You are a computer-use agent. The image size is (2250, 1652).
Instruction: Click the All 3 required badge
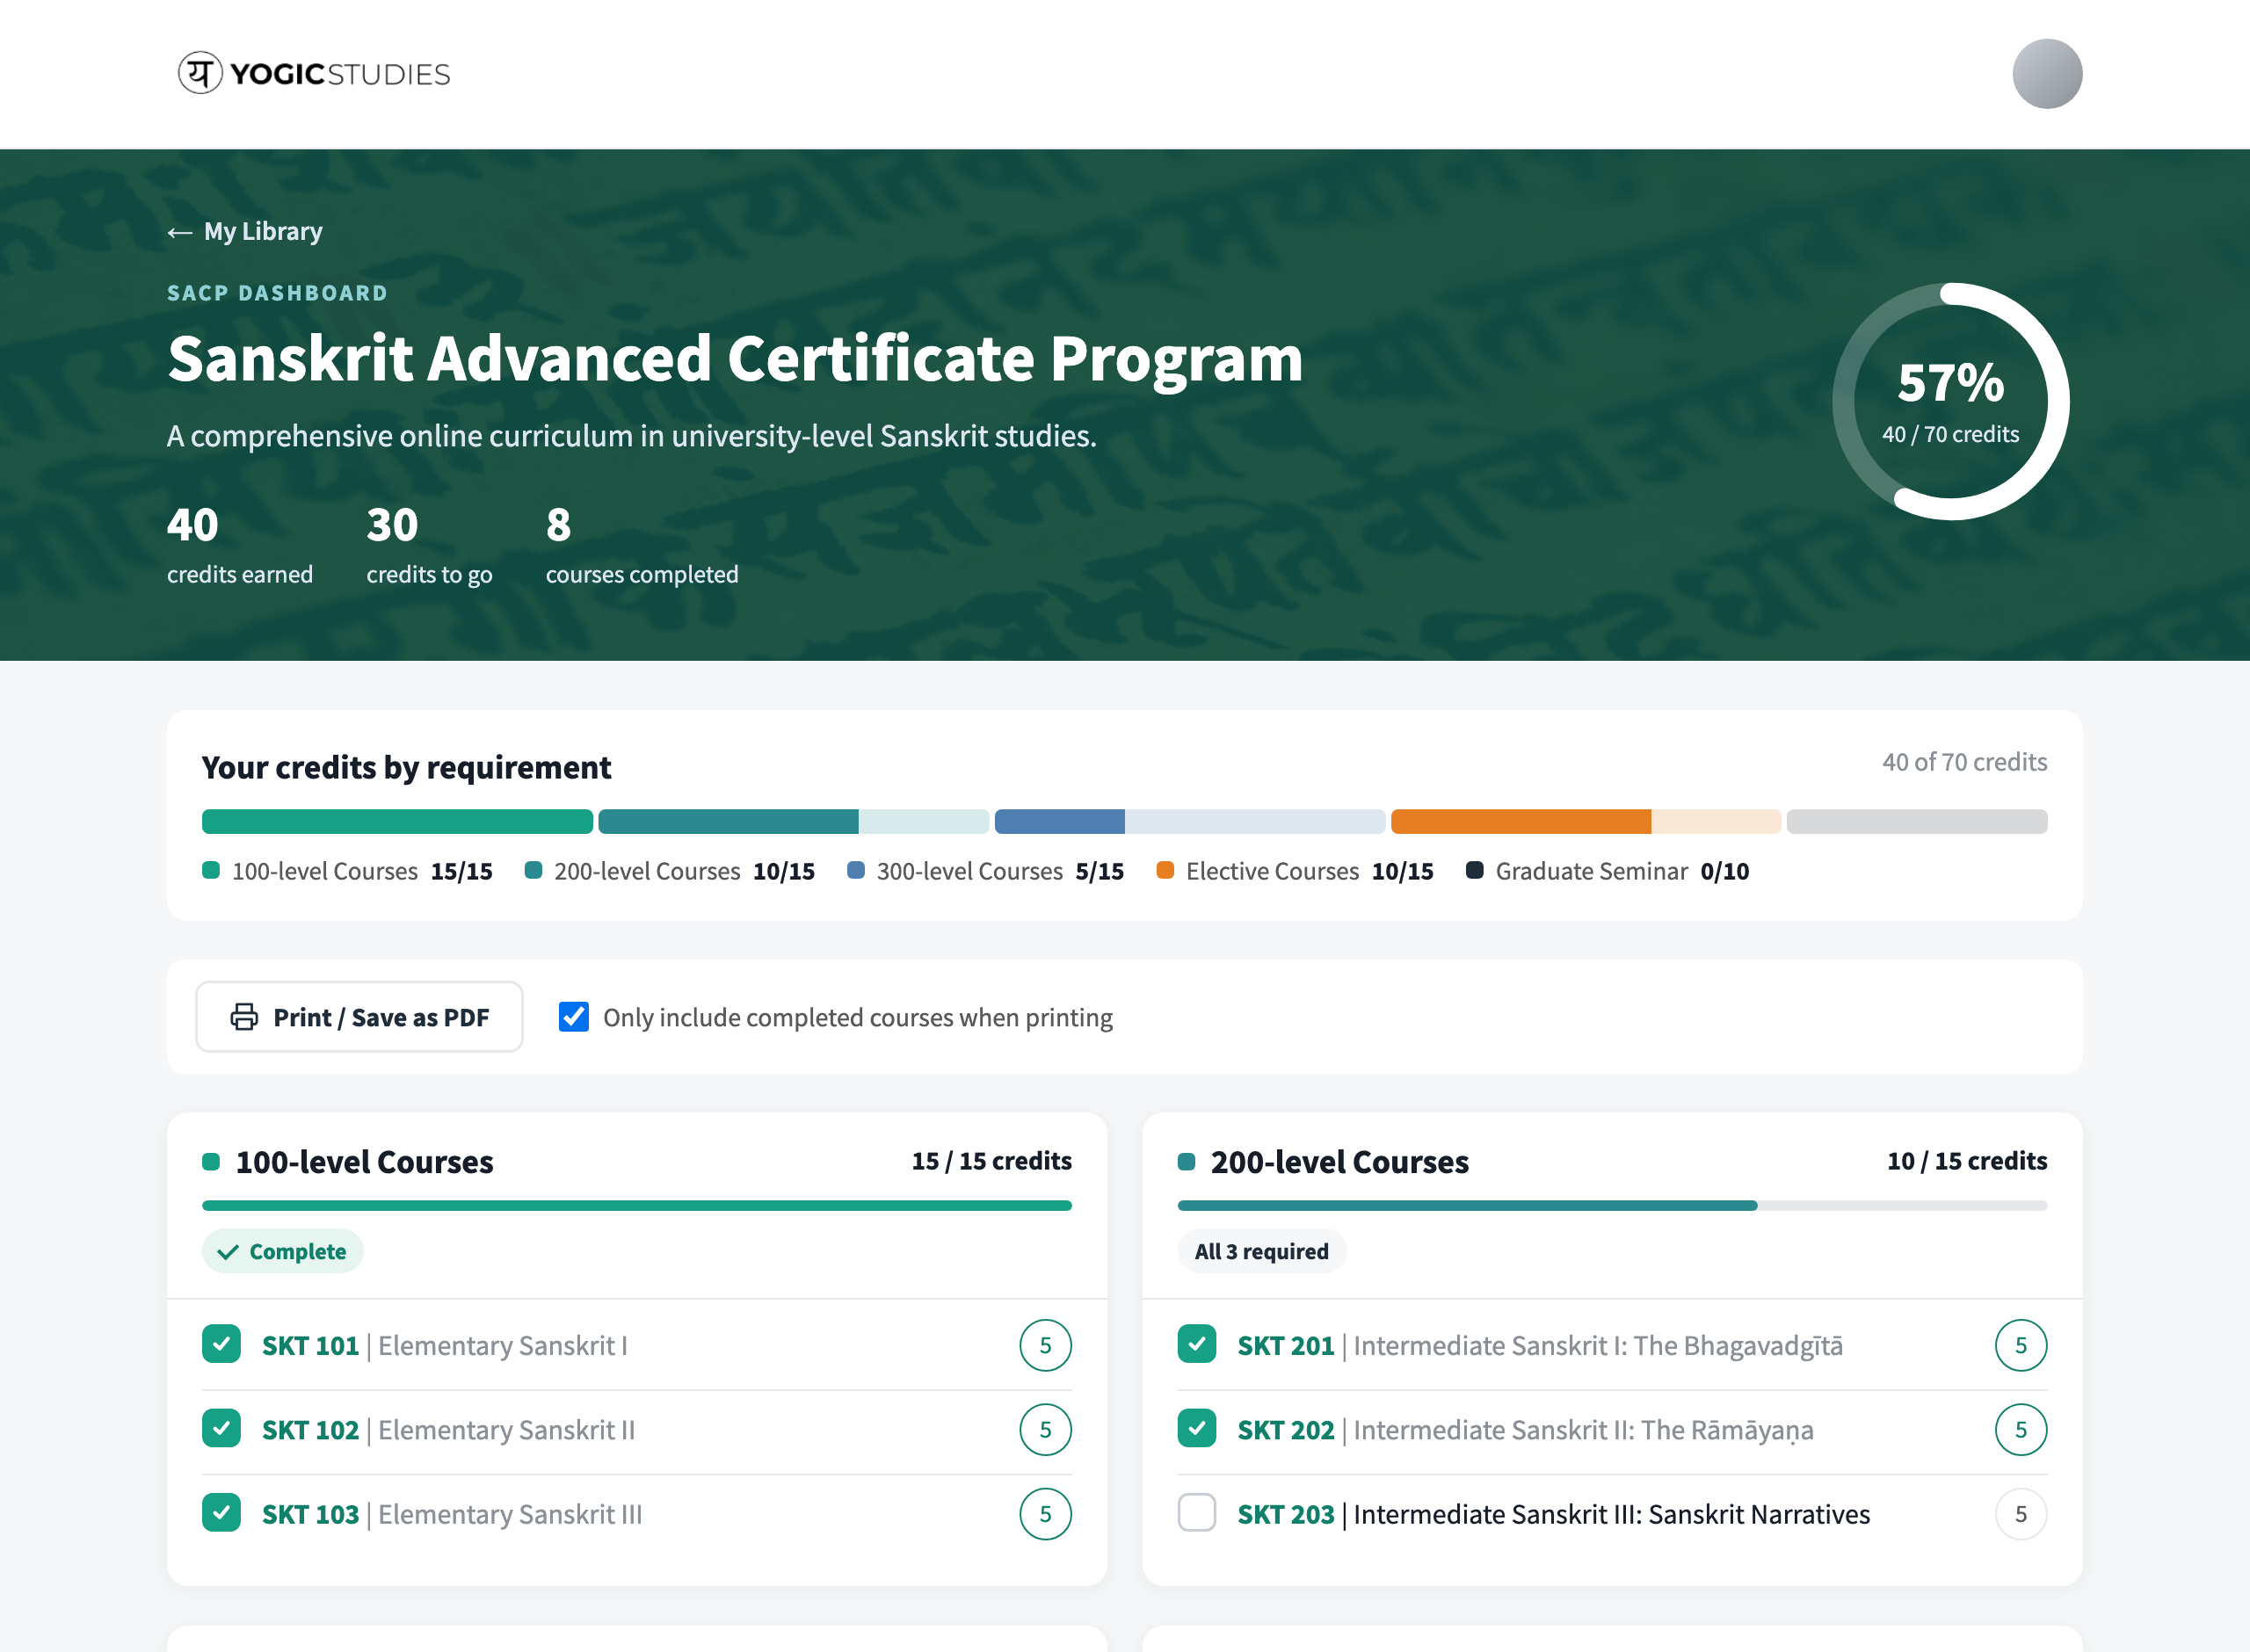pyautogui.click(x=1261, y=1251)
